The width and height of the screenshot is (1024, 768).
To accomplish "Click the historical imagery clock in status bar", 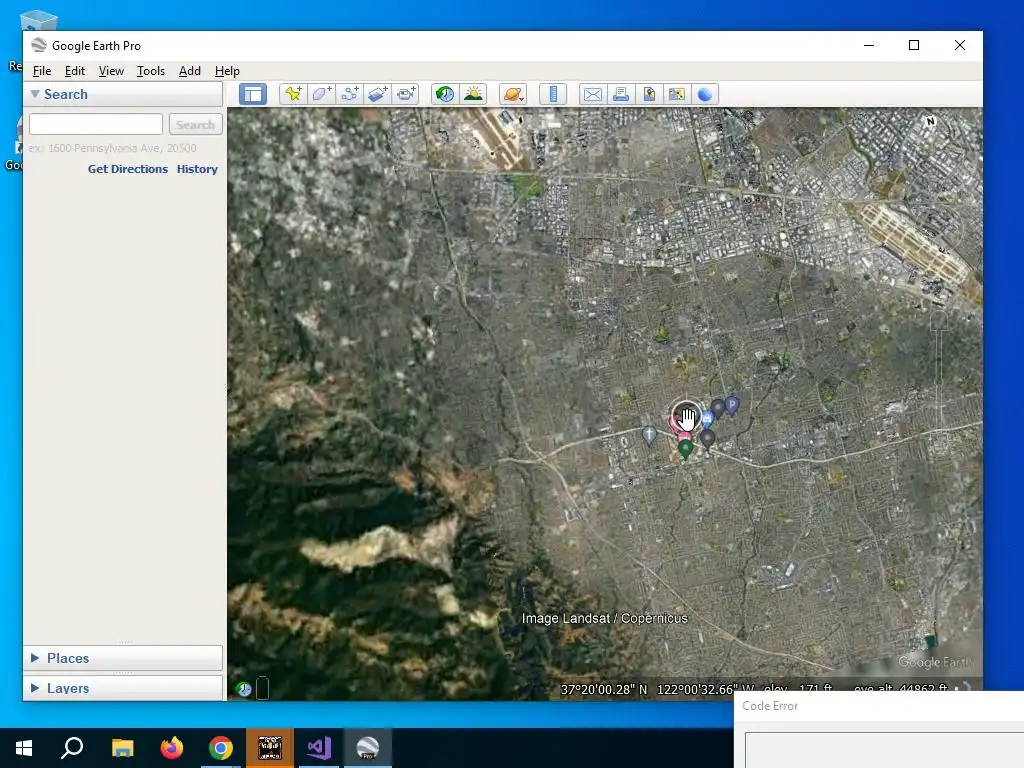I will point(244,689).
